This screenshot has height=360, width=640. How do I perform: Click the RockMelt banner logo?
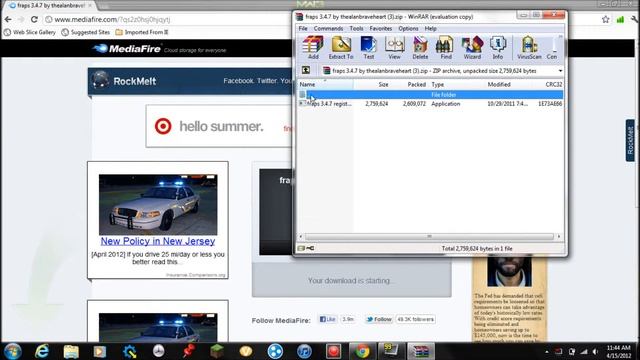coord(124,81)
